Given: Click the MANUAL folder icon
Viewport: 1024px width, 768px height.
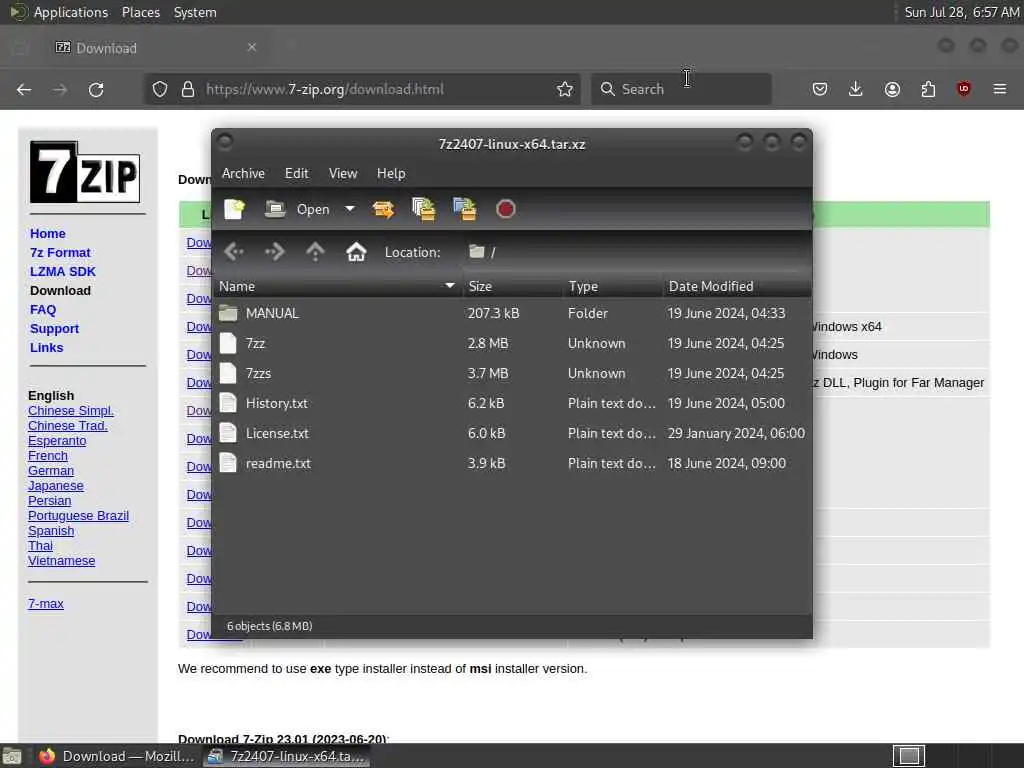Looking at the screenshot, I should click(228, 313).
